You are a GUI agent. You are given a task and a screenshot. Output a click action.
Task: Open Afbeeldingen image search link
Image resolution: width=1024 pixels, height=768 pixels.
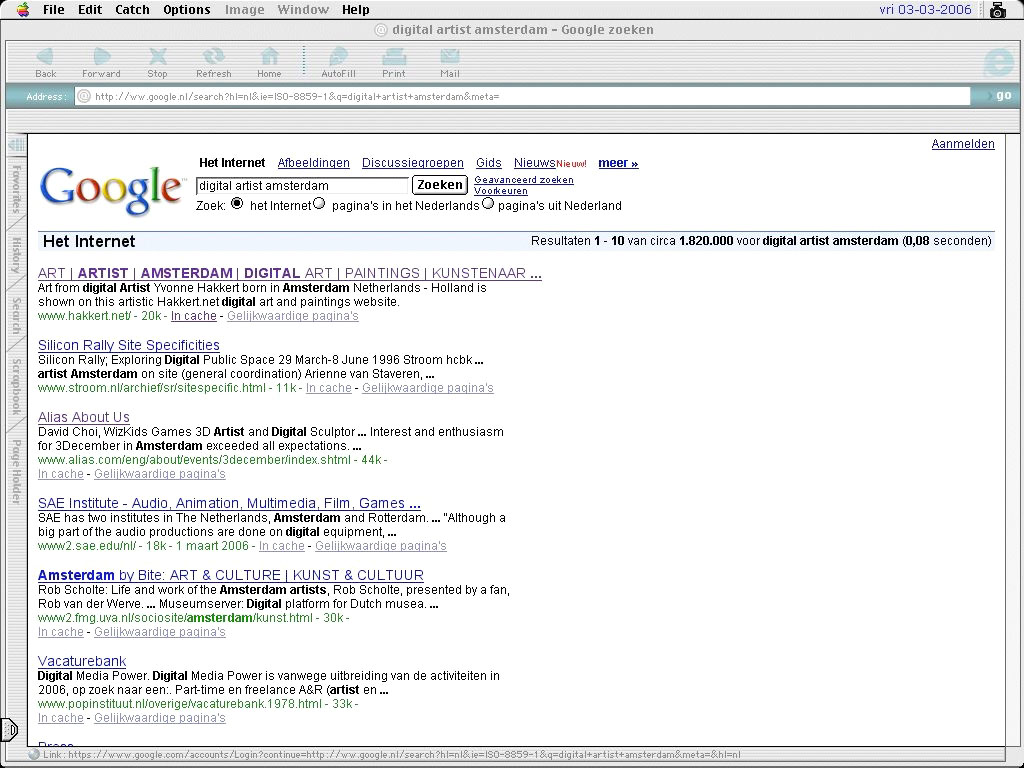[x=313, y=163]
